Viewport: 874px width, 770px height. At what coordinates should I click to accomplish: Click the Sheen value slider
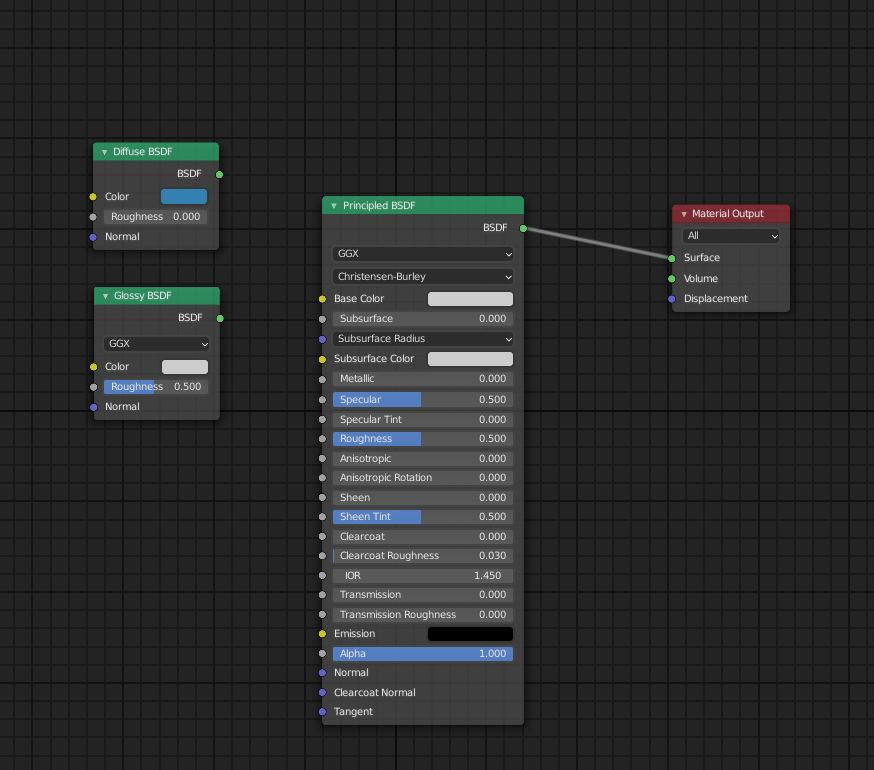coord(423,497)
